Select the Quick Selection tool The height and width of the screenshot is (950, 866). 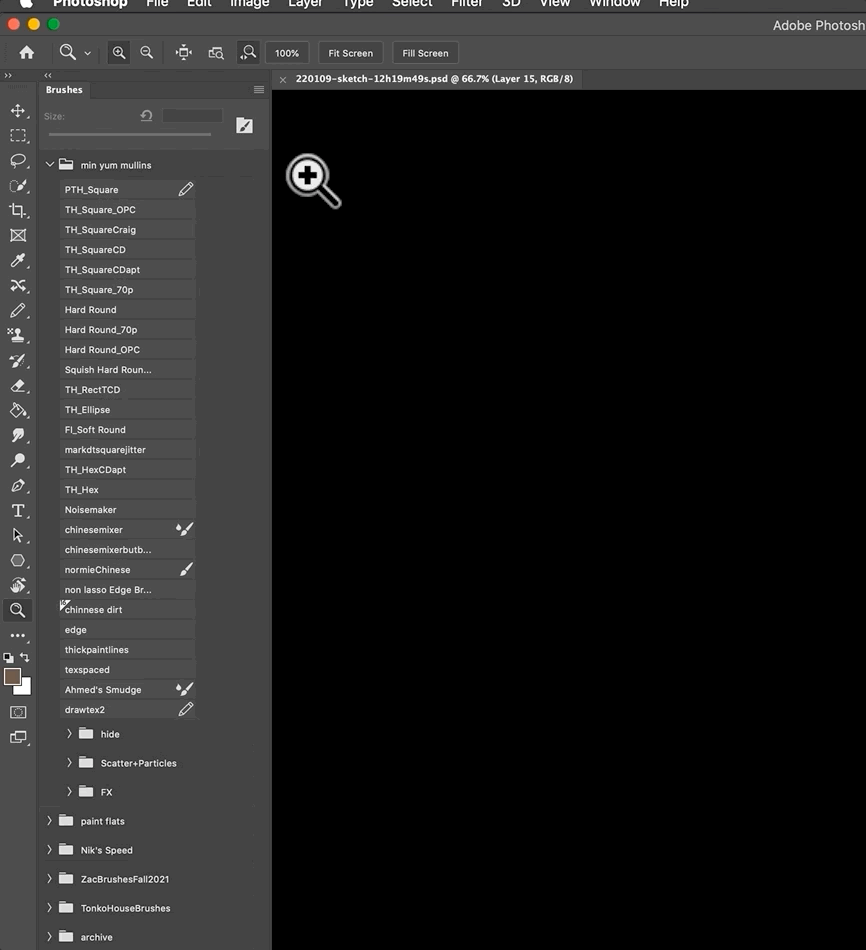coord(18,185)
